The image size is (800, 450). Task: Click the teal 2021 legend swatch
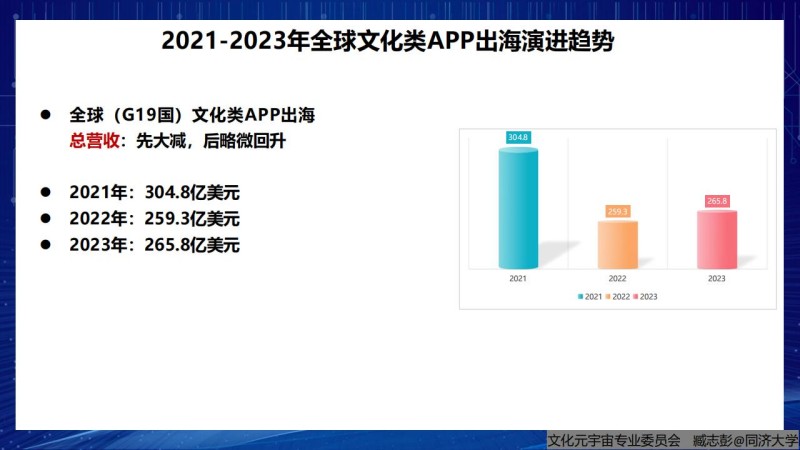[x=580, y=296]
